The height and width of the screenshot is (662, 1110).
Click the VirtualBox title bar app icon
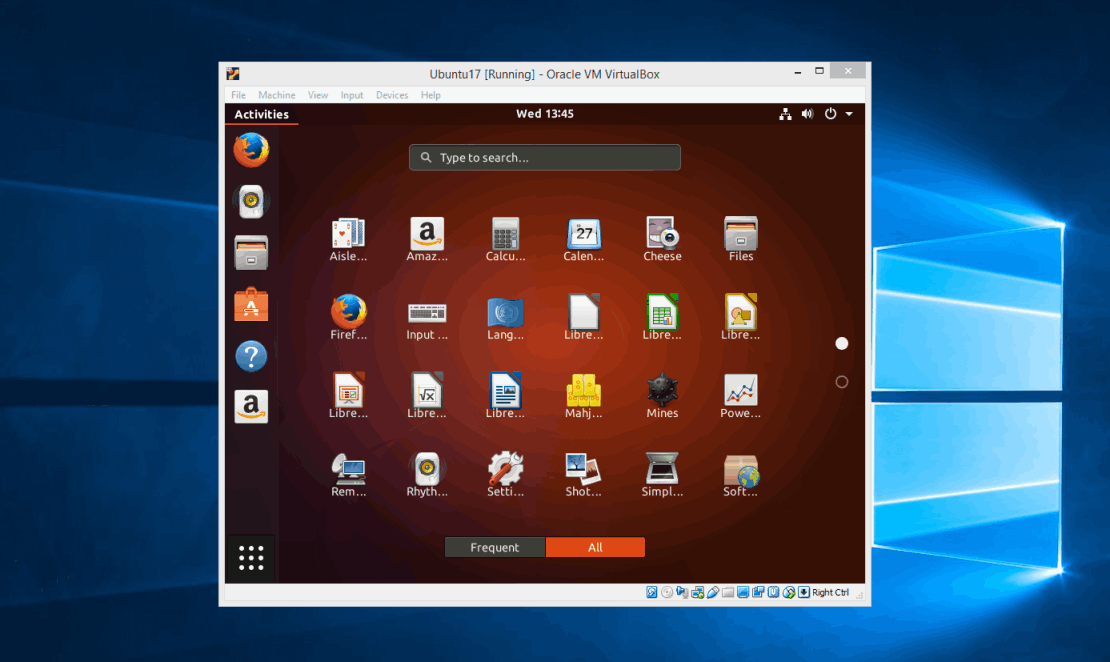pos(233,74)
